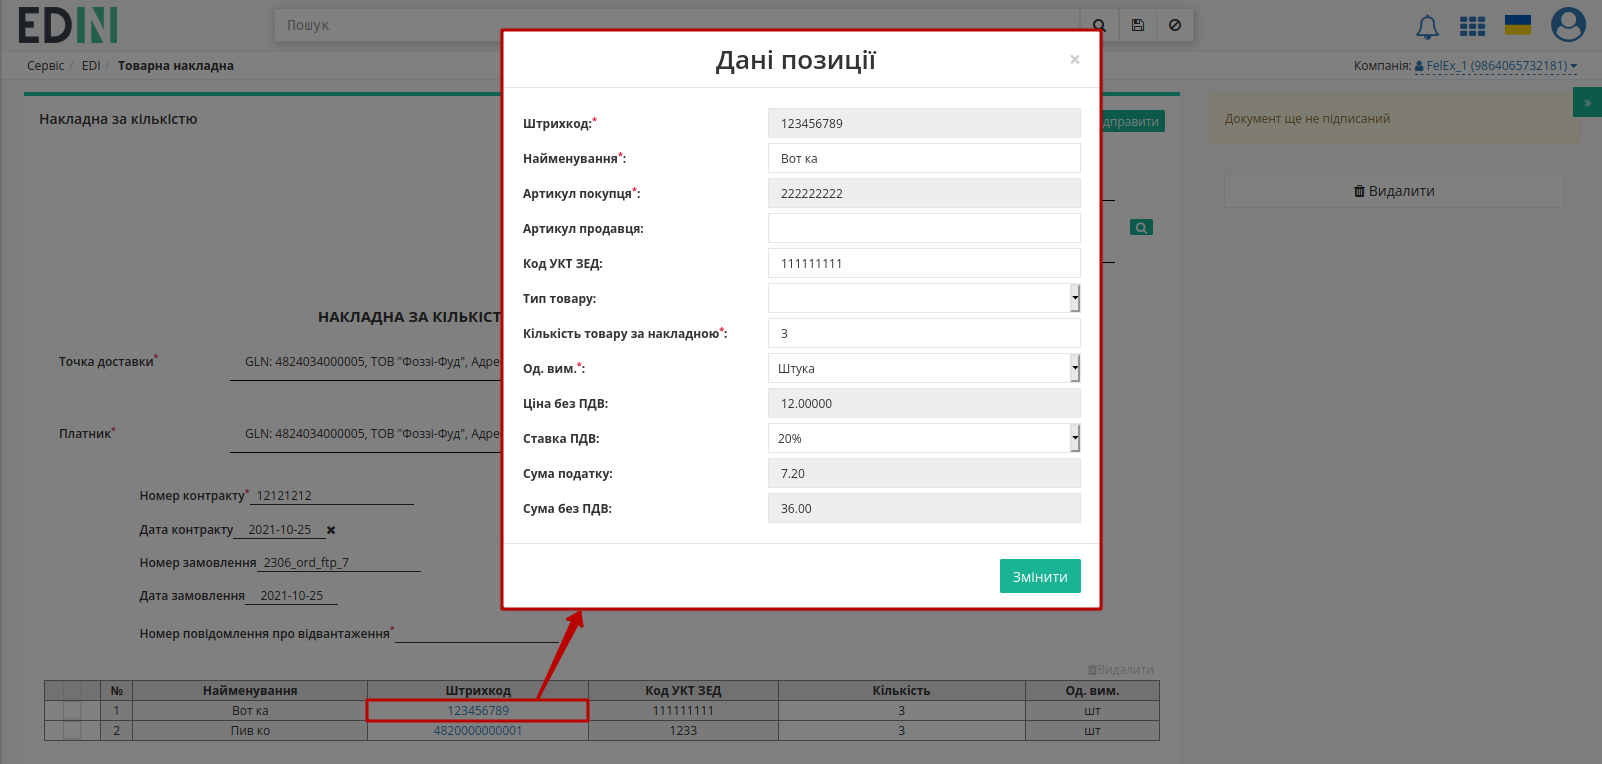Tick the table header select-all checkbox
This screenshot has width=1602, height=764.
(72, 691)
